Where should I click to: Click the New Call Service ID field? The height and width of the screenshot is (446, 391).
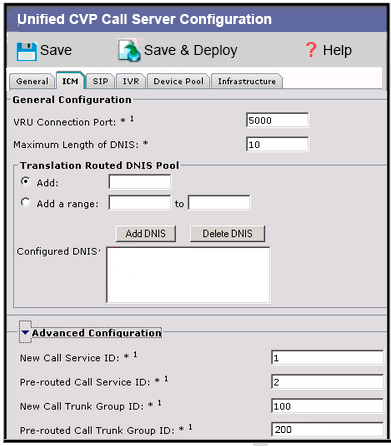[x=327, y=358]
